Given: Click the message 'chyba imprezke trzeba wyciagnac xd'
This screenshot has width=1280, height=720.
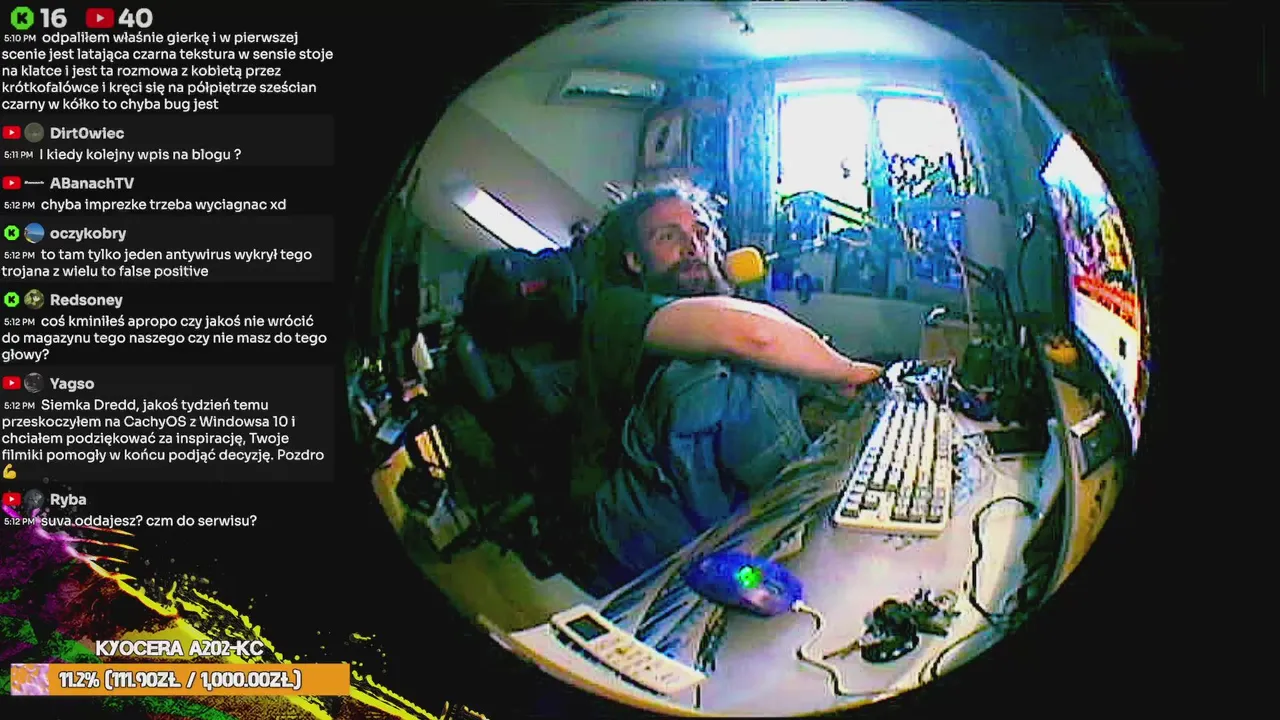Looking at the screenshot, I should (164, 205).
